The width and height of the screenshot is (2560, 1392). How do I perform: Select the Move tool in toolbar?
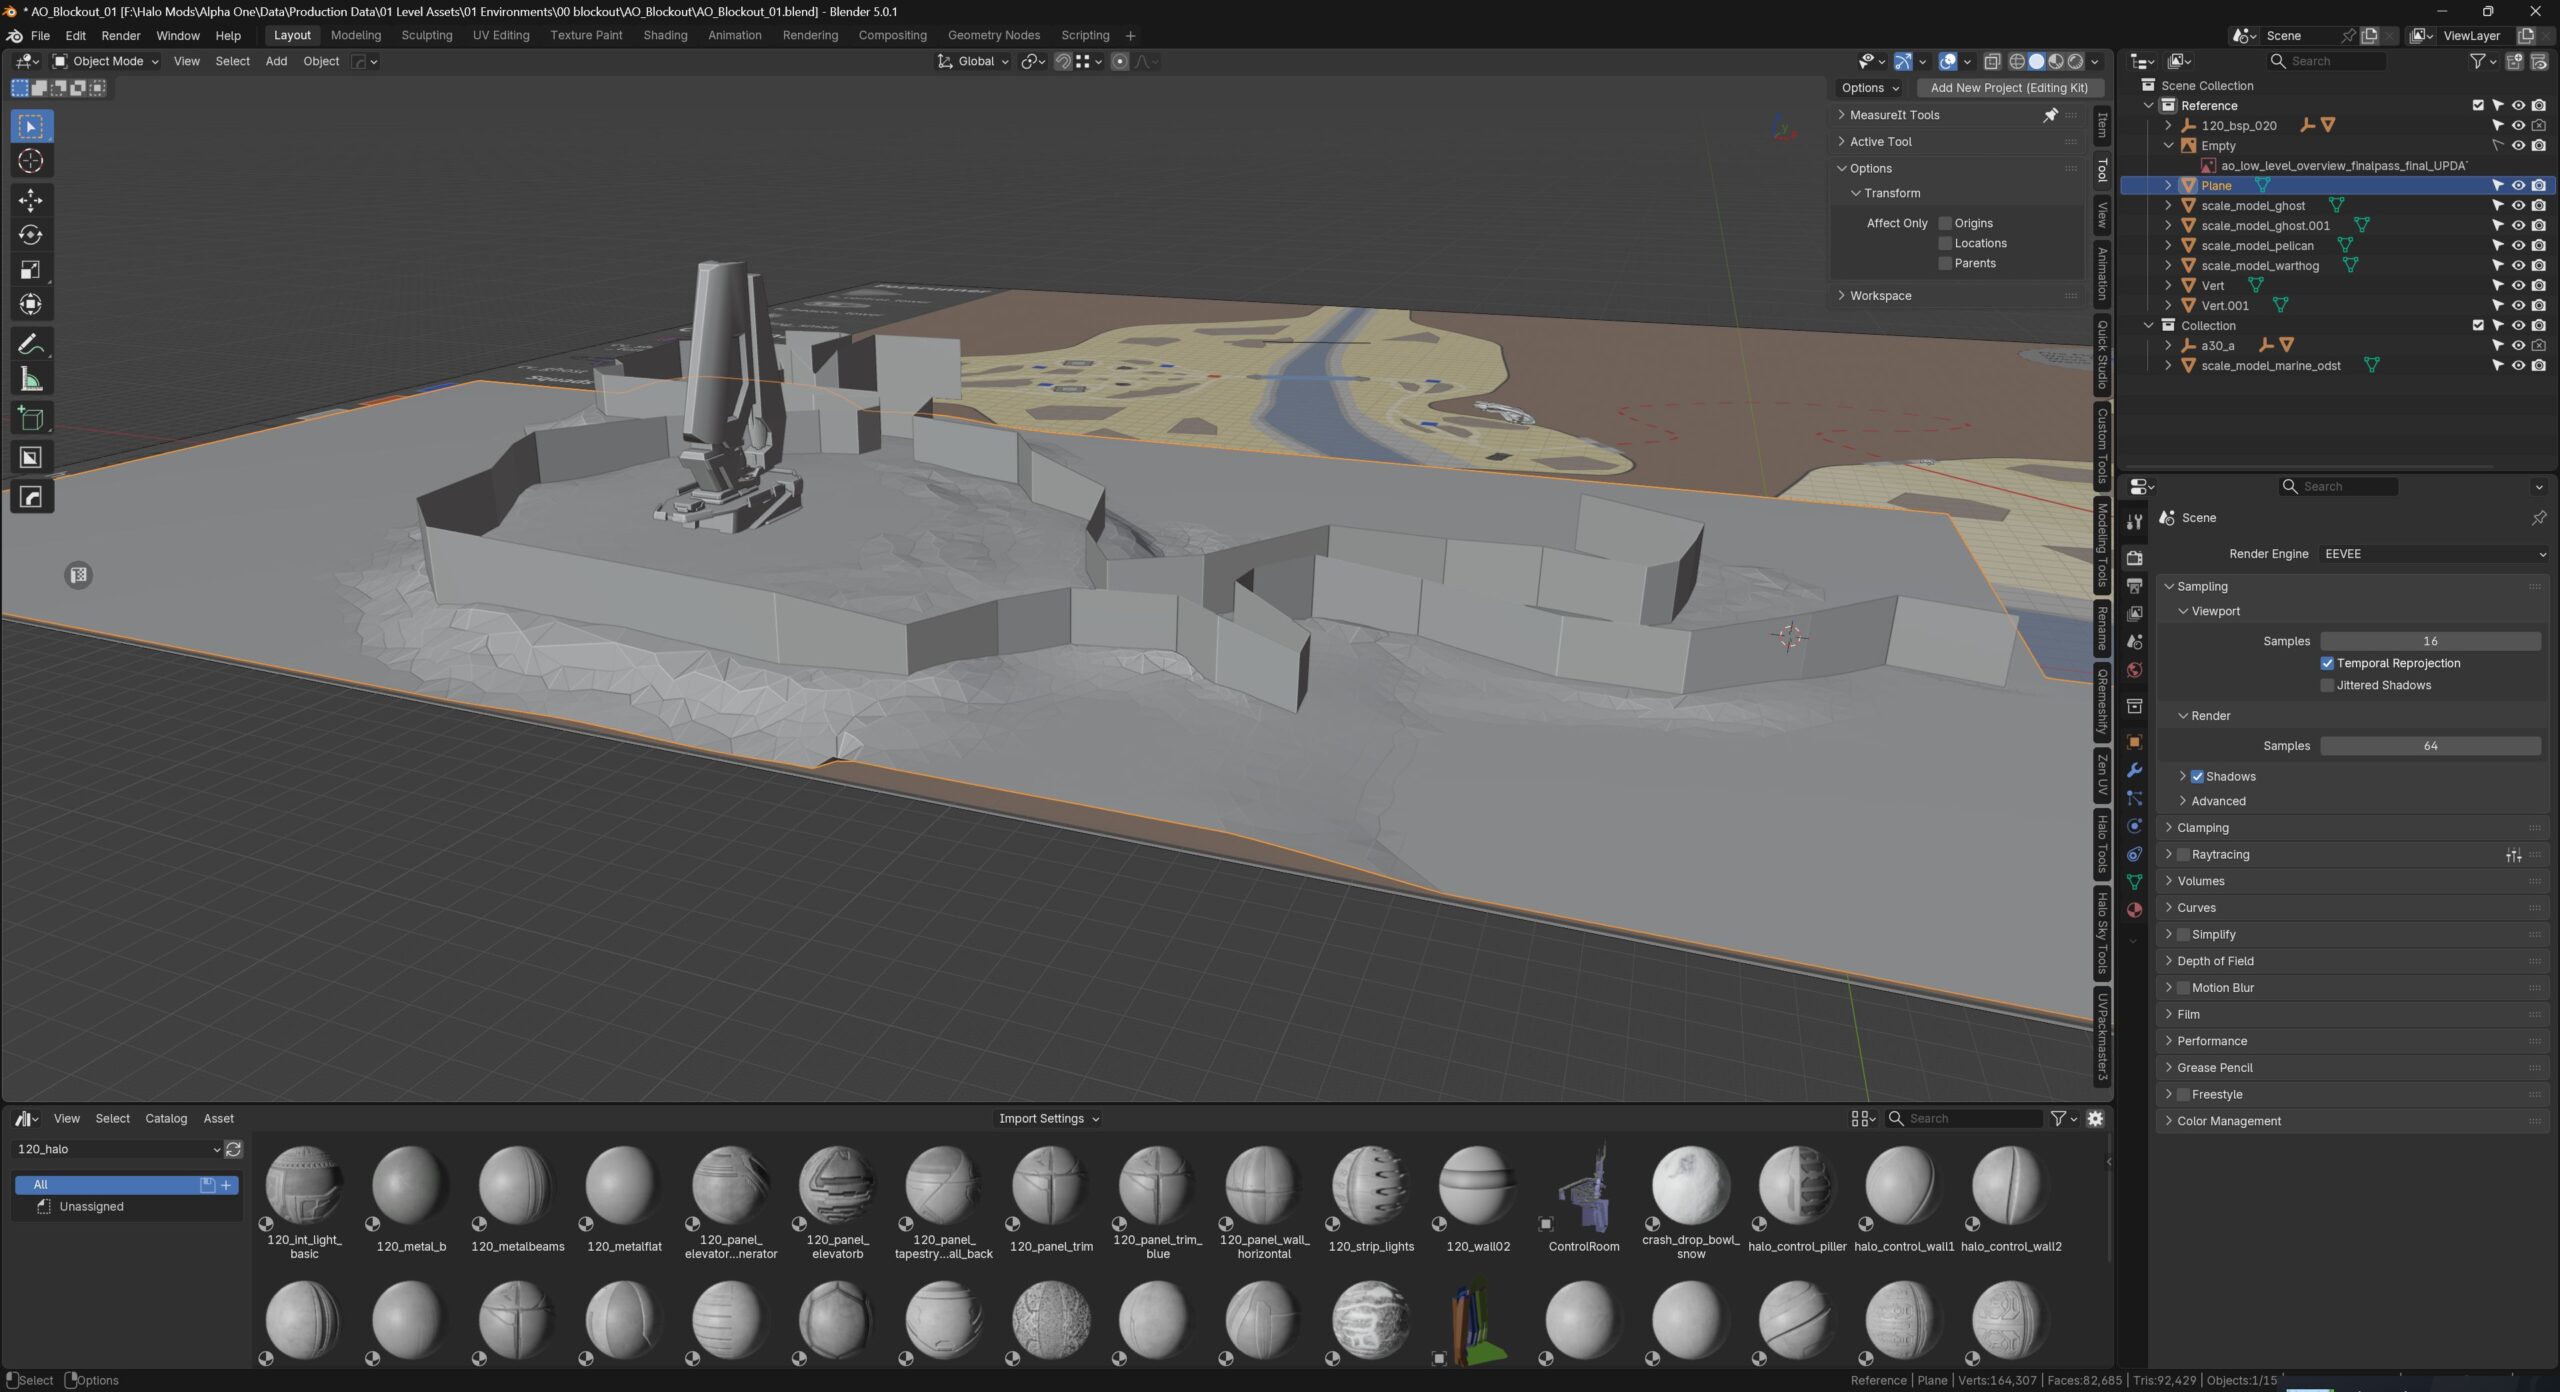tap(30, 200)
